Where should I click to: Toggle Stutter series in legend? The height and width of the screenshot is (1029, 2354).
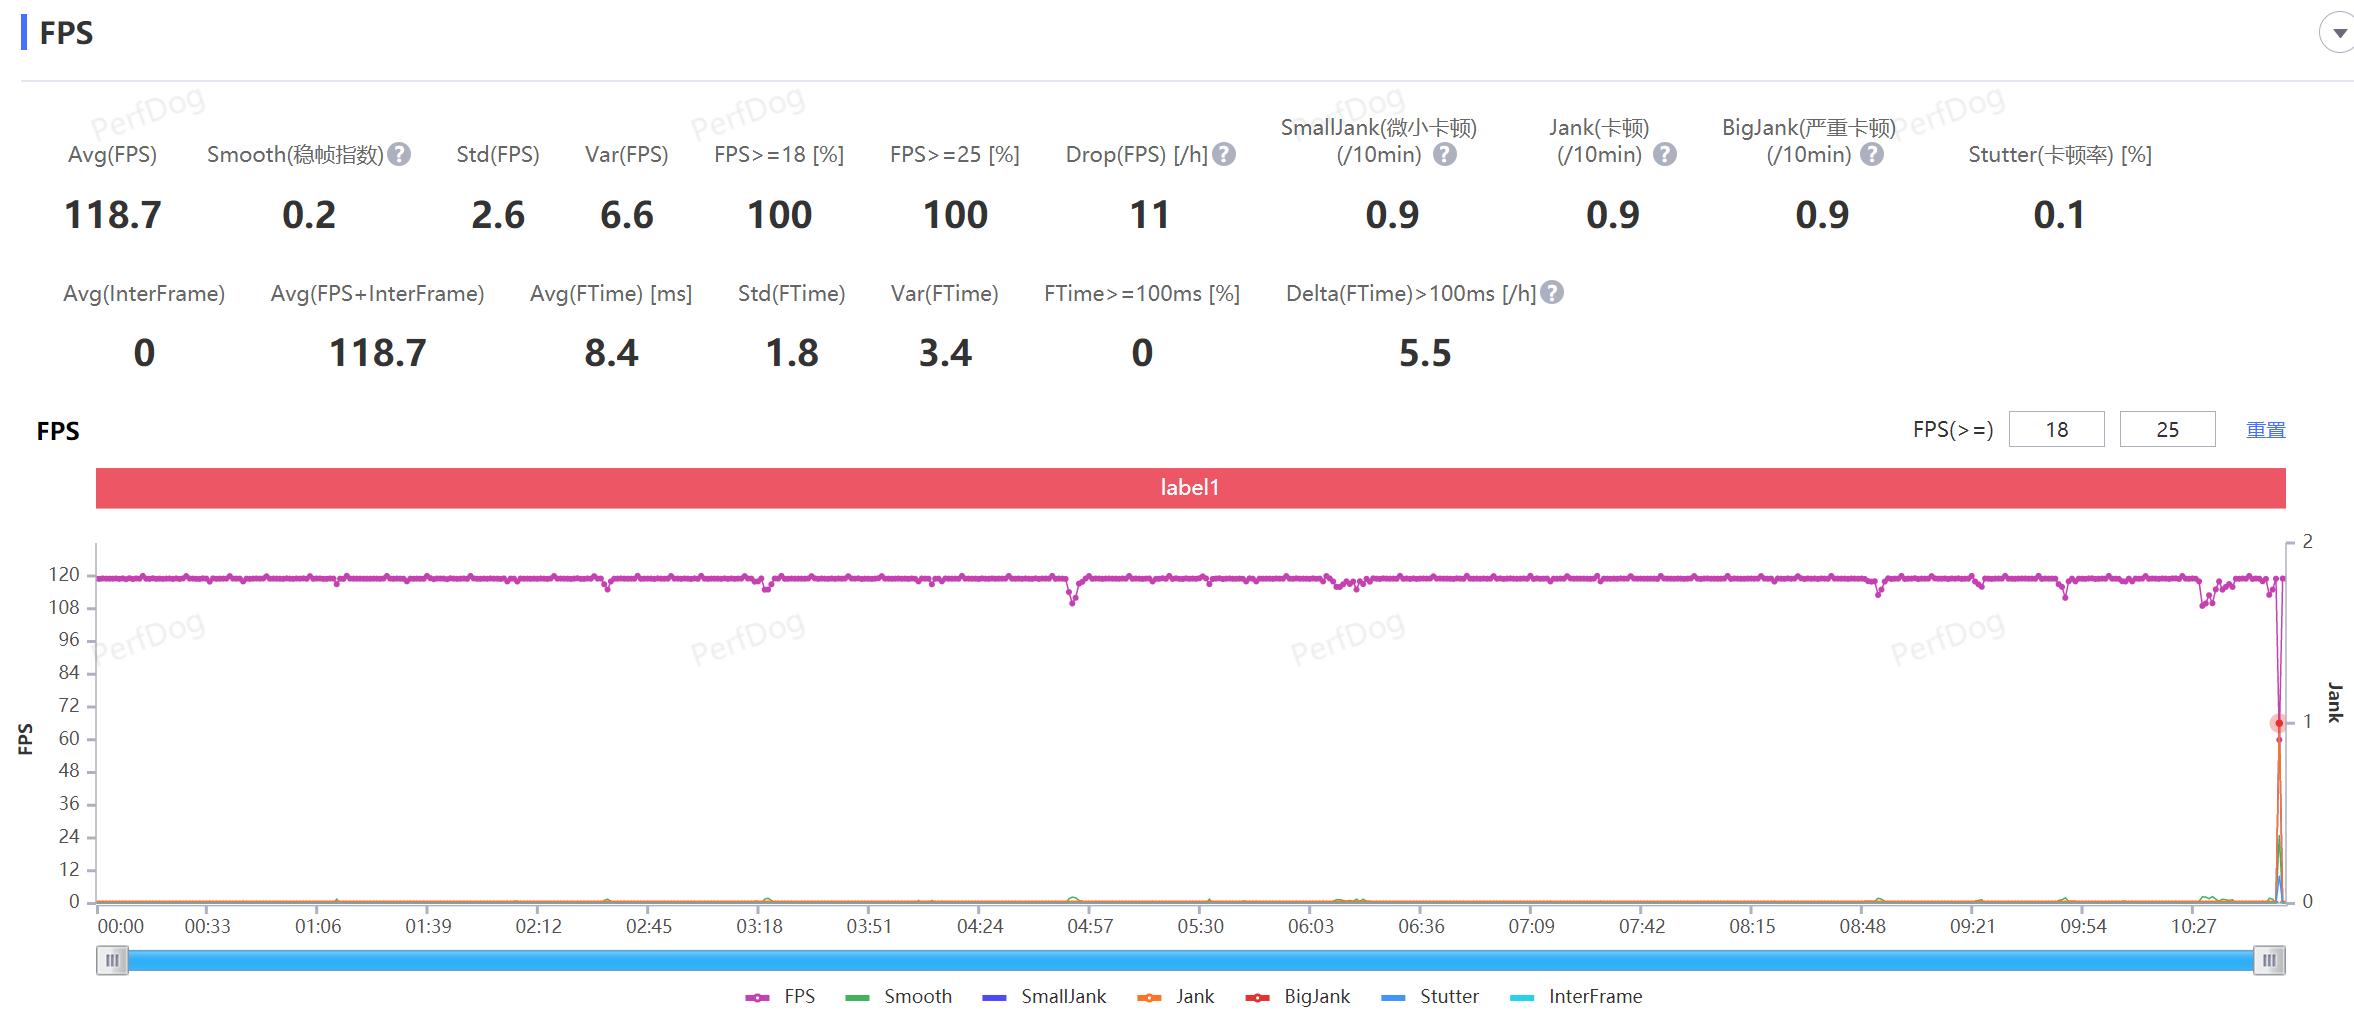tap(1429, 997)
